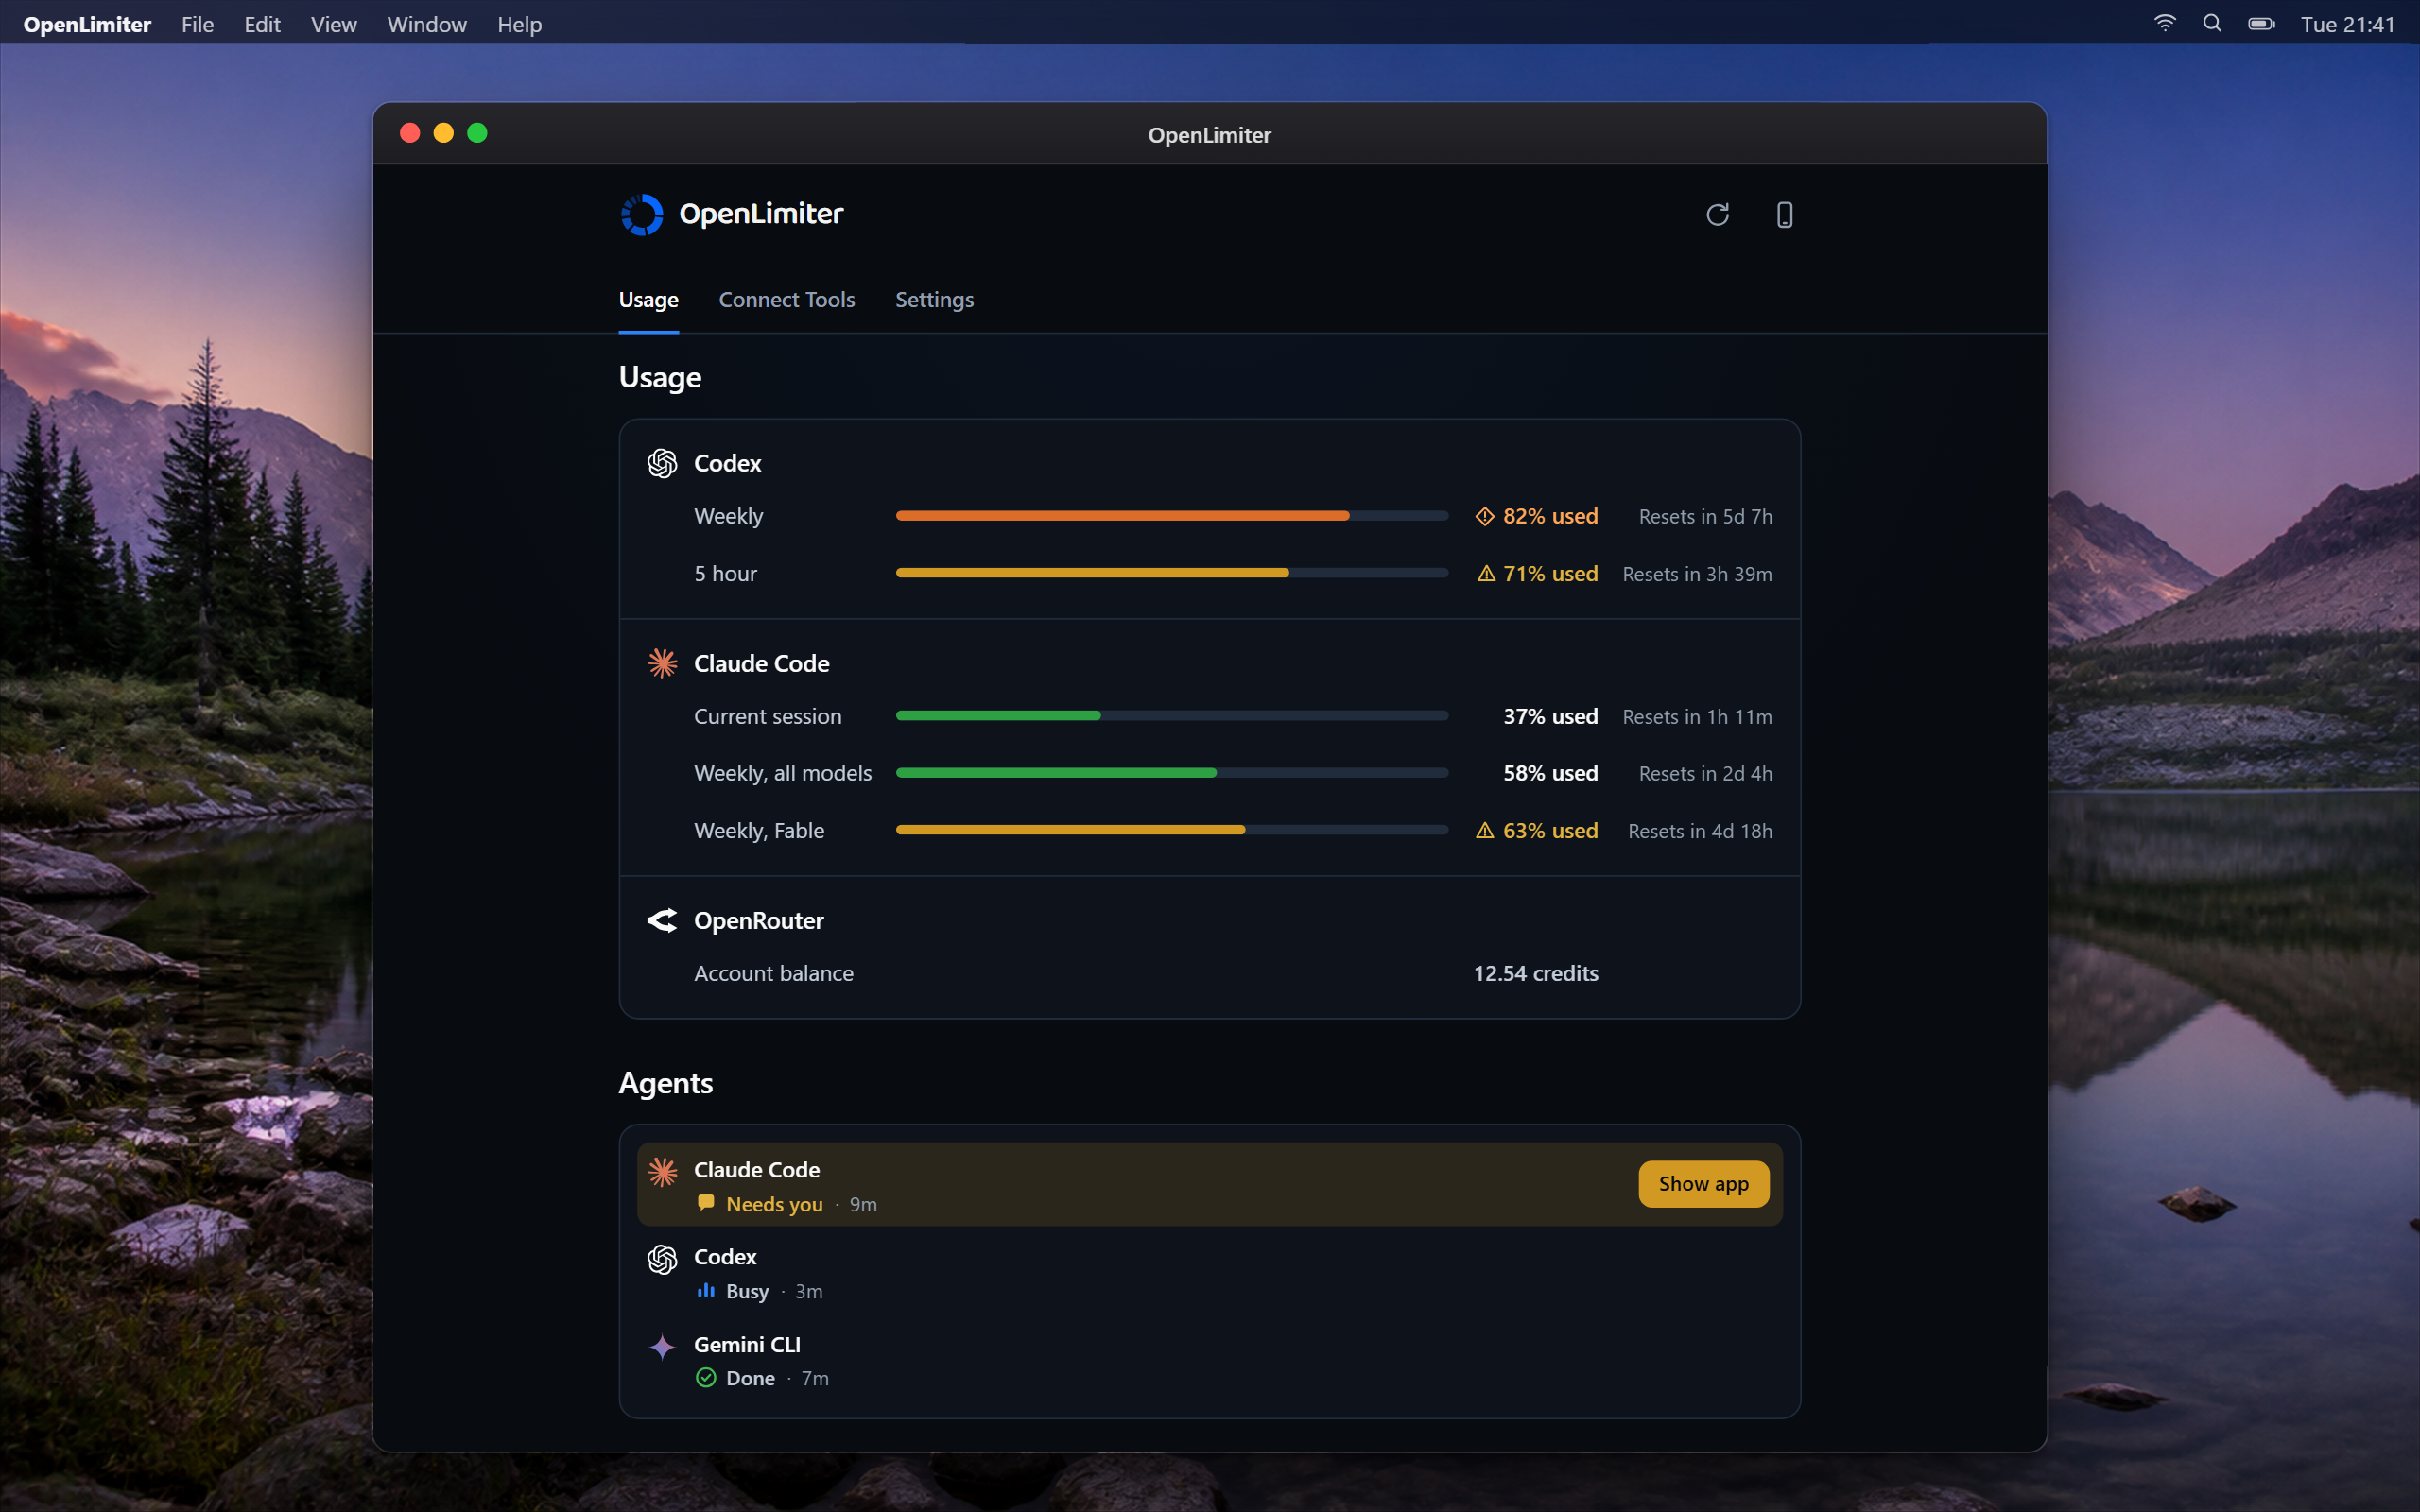Click the Codex logo in Usage card
The height and width of the screenshot is (1512, 2420).
click(x=662, y=463)
